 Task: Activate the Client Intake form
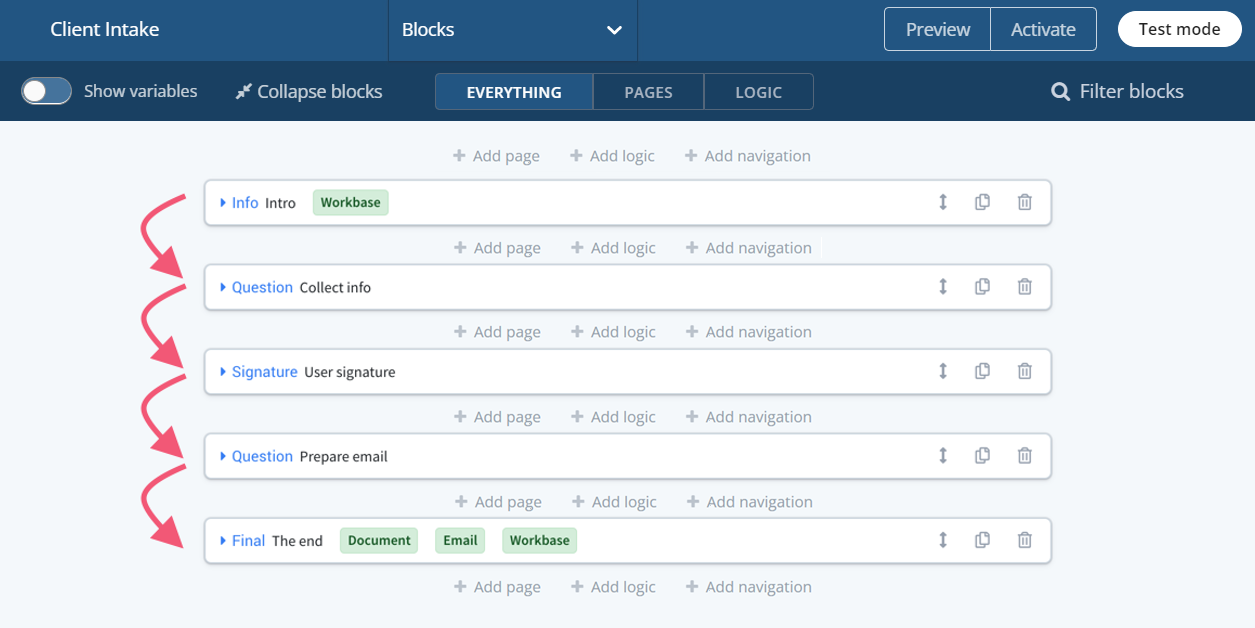[x=1043, y=29]
